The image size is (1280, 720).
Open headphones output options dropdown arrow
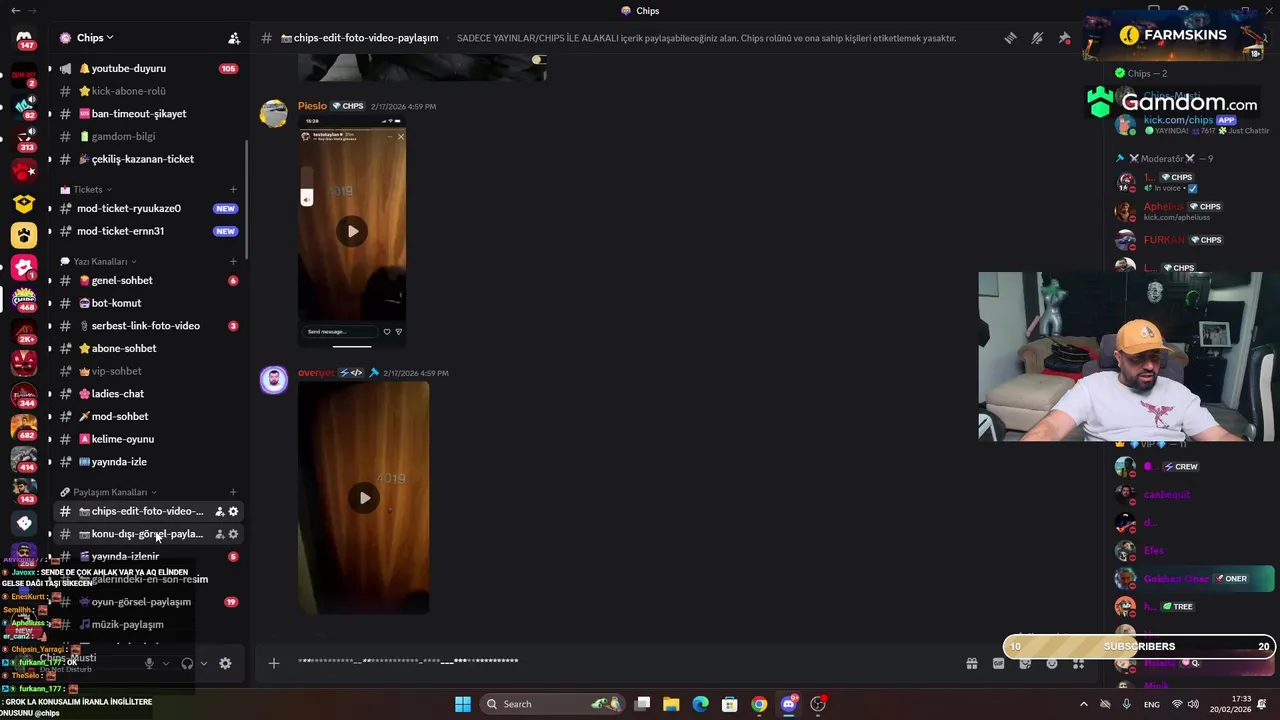[x=204, y=663]
